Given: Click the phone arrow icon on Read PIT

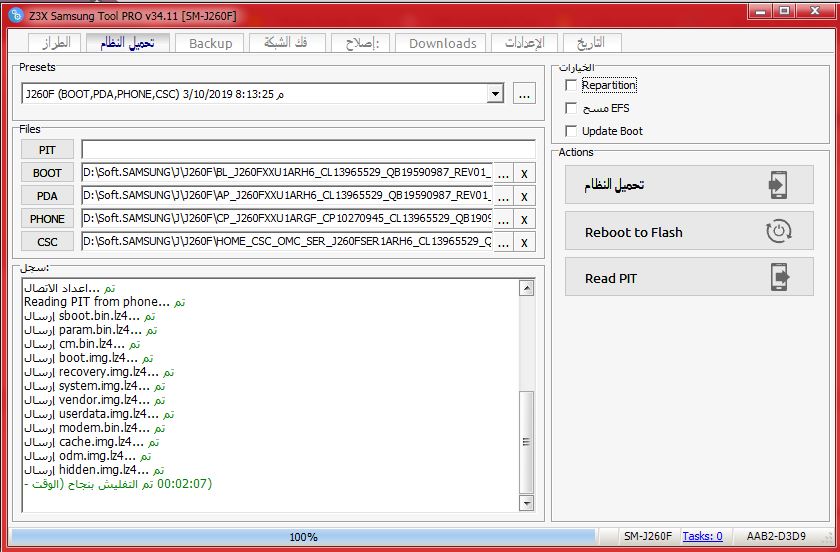Looking at the screenshot, I should pos(780,277).
